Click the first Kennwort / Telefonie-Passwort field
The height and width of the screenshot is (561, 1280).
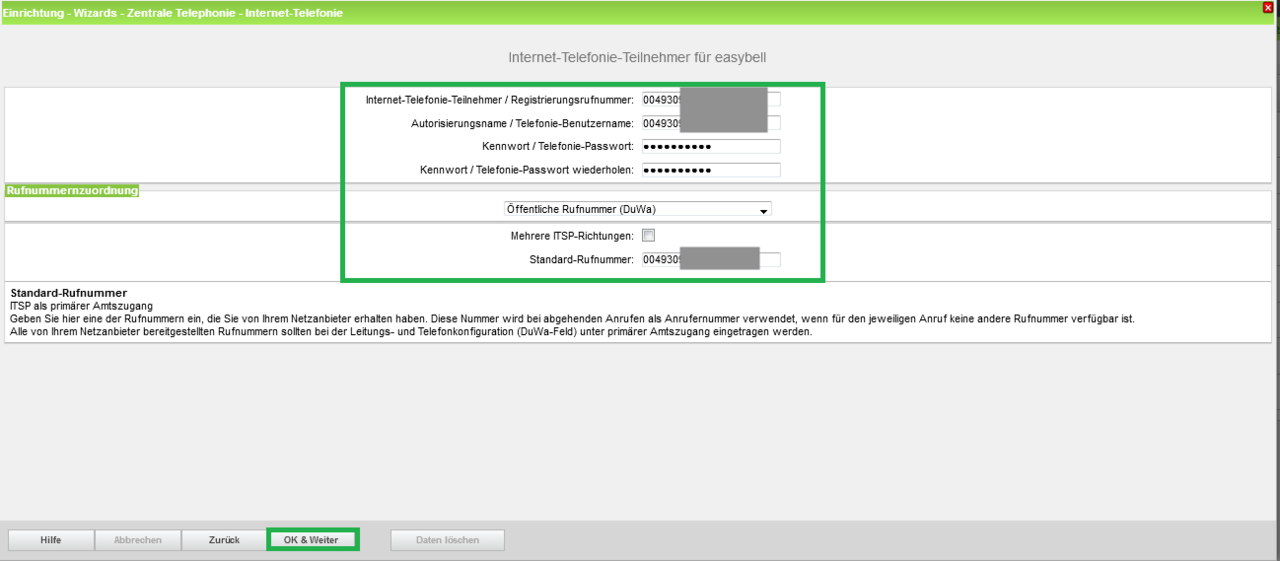pos(710,147)
